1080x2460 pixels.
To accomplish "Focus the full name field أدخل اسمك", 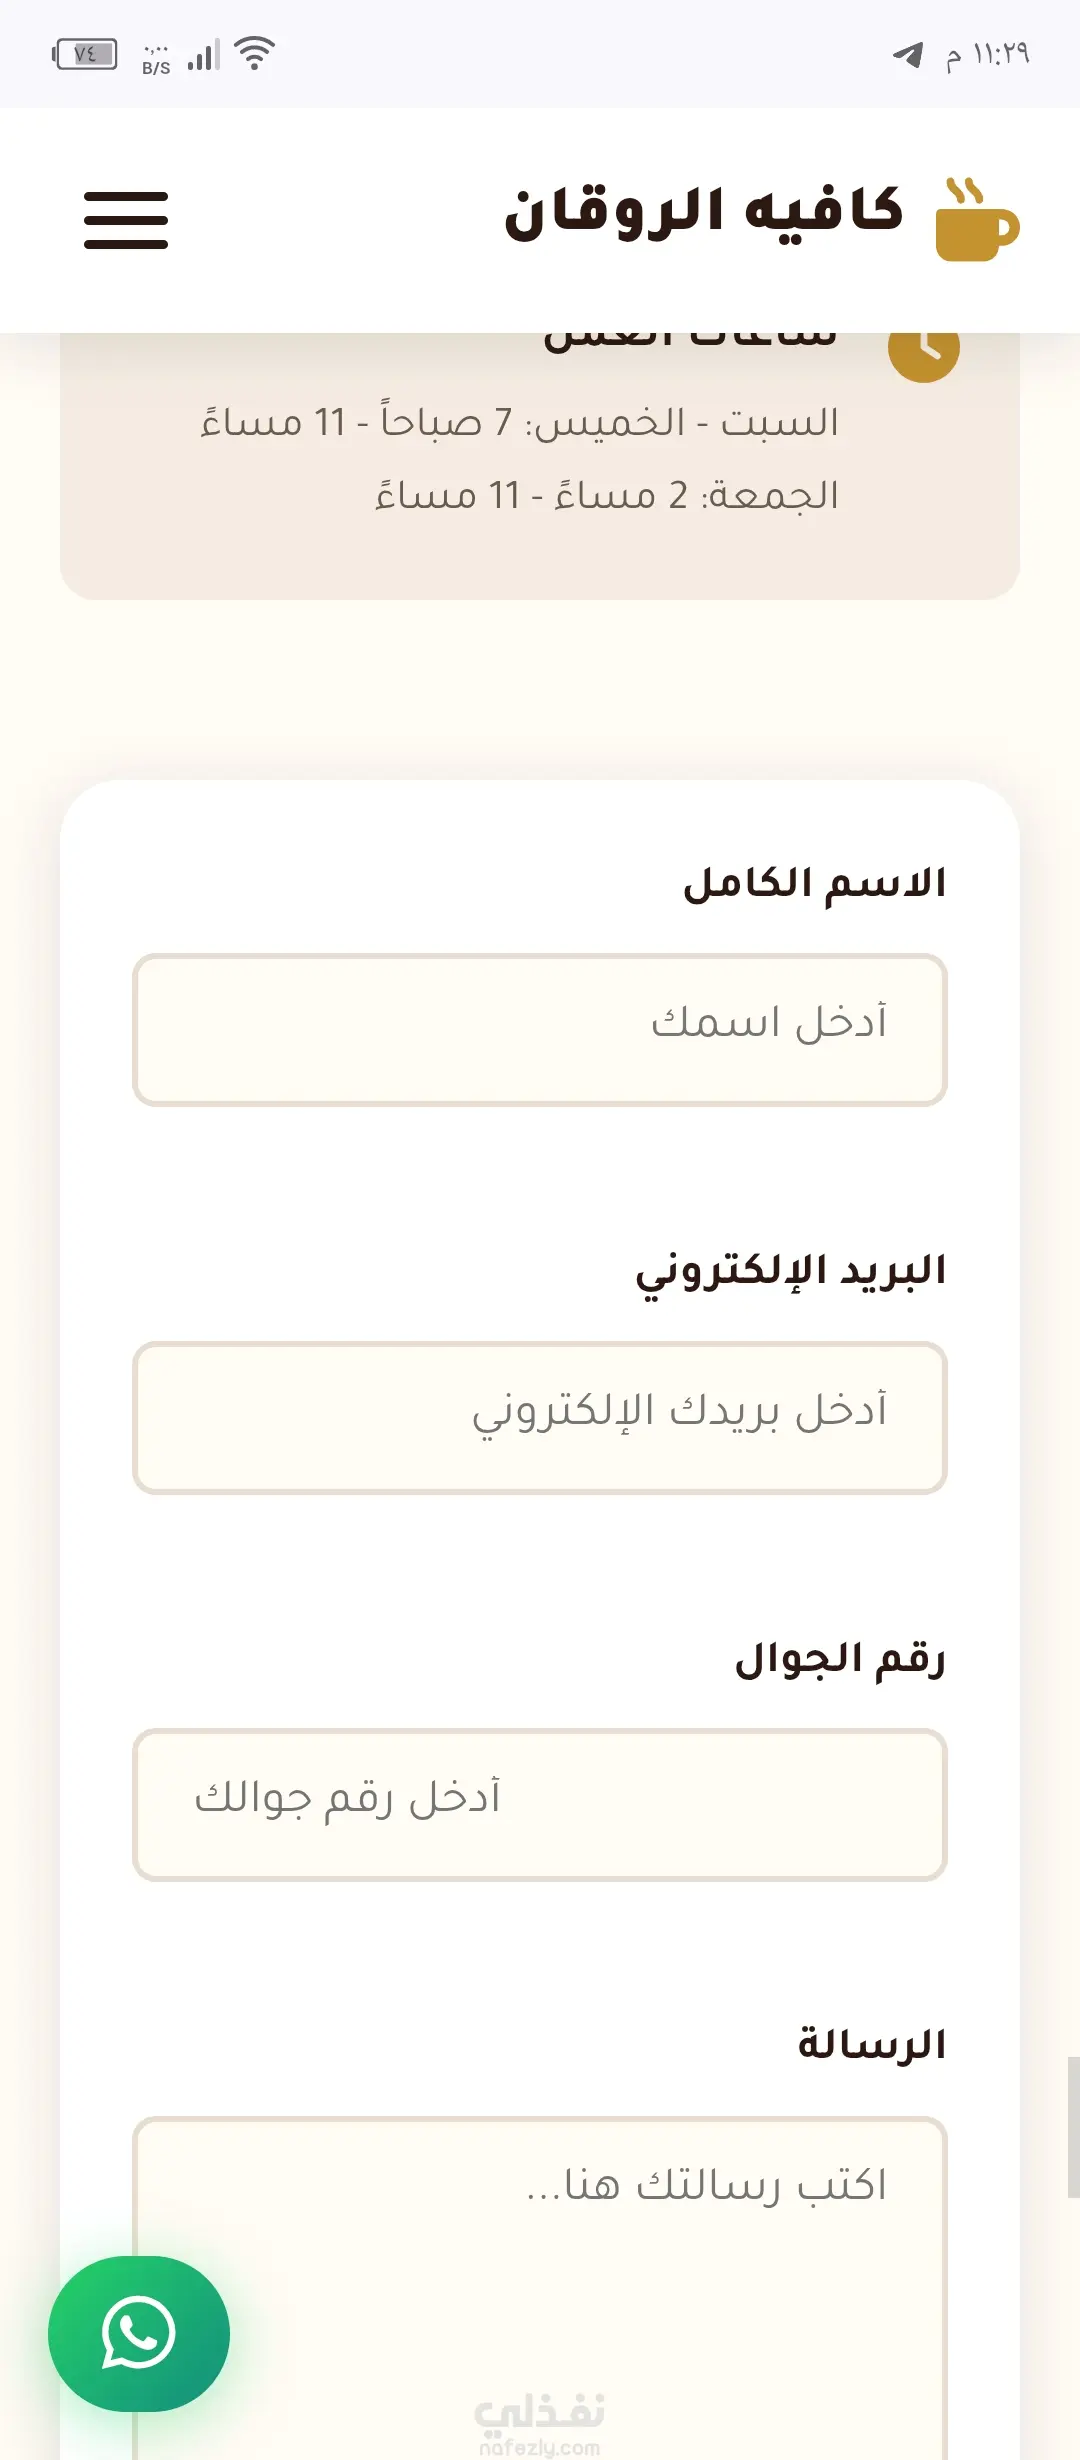I will pyautogui.click(x=540, y=1030).
